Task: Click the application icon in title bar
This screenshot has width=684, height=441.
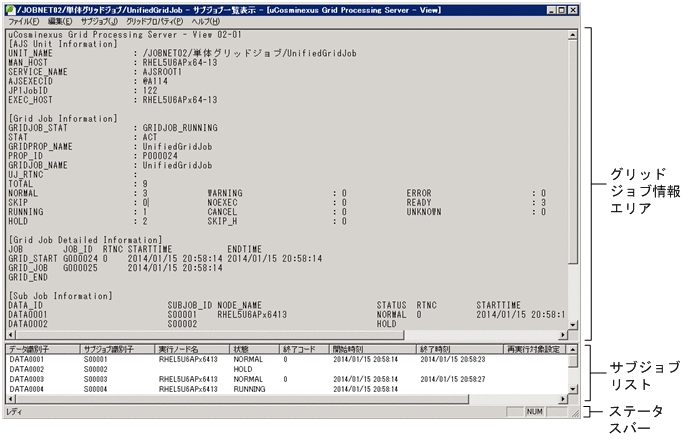Action: click(10, 8)
